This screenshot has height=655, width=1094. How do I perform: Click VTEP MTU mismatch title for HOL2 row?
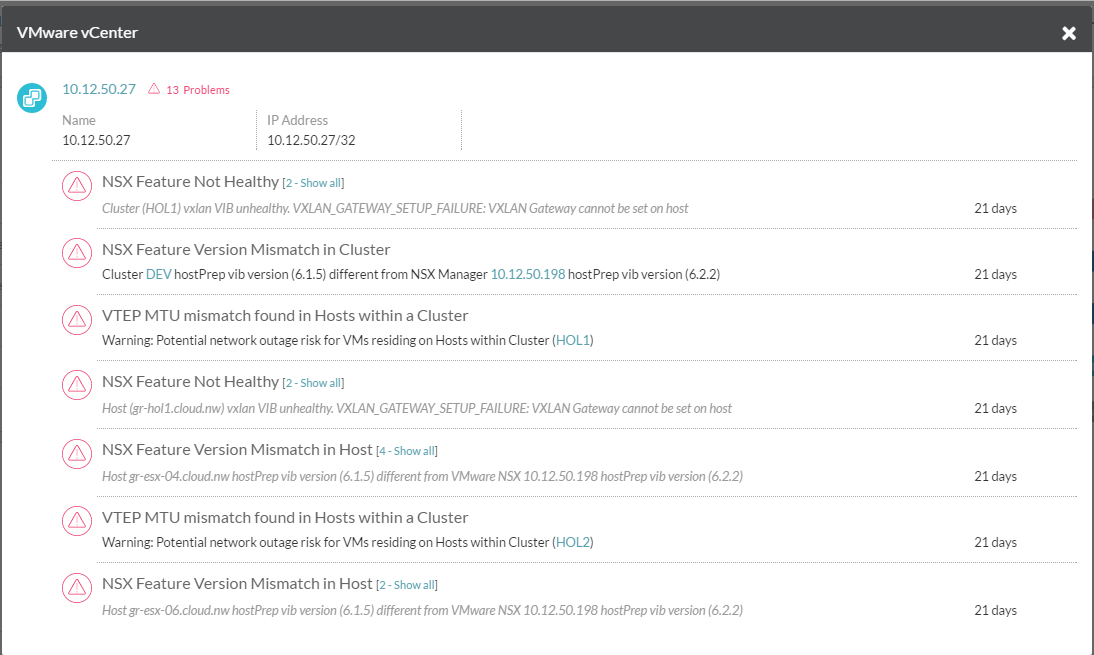point(285,518)
